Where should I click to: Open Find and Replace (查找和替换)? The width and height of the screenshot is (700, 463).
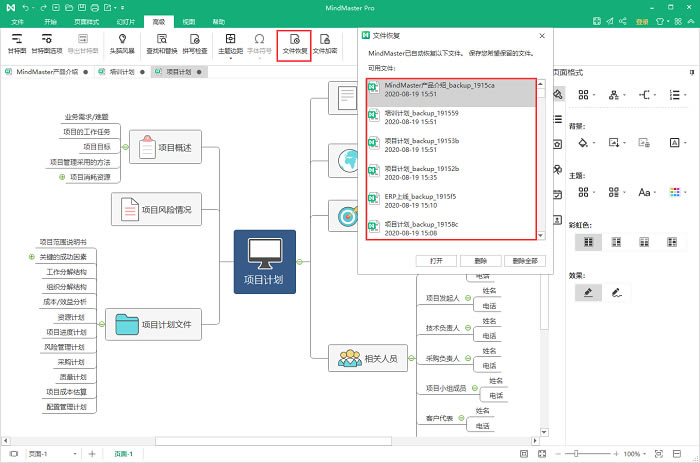(x=160, y=42)
